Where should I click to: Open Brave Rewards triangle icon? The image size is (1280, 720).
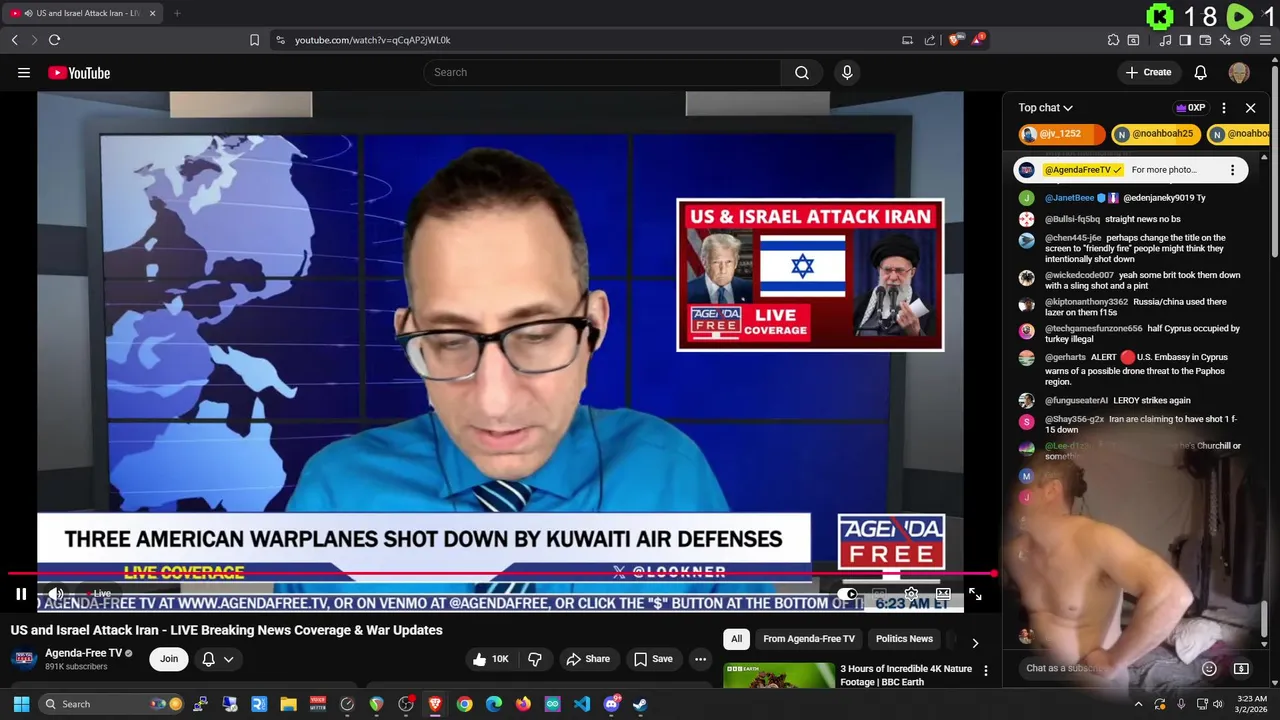tap(979, 40)
